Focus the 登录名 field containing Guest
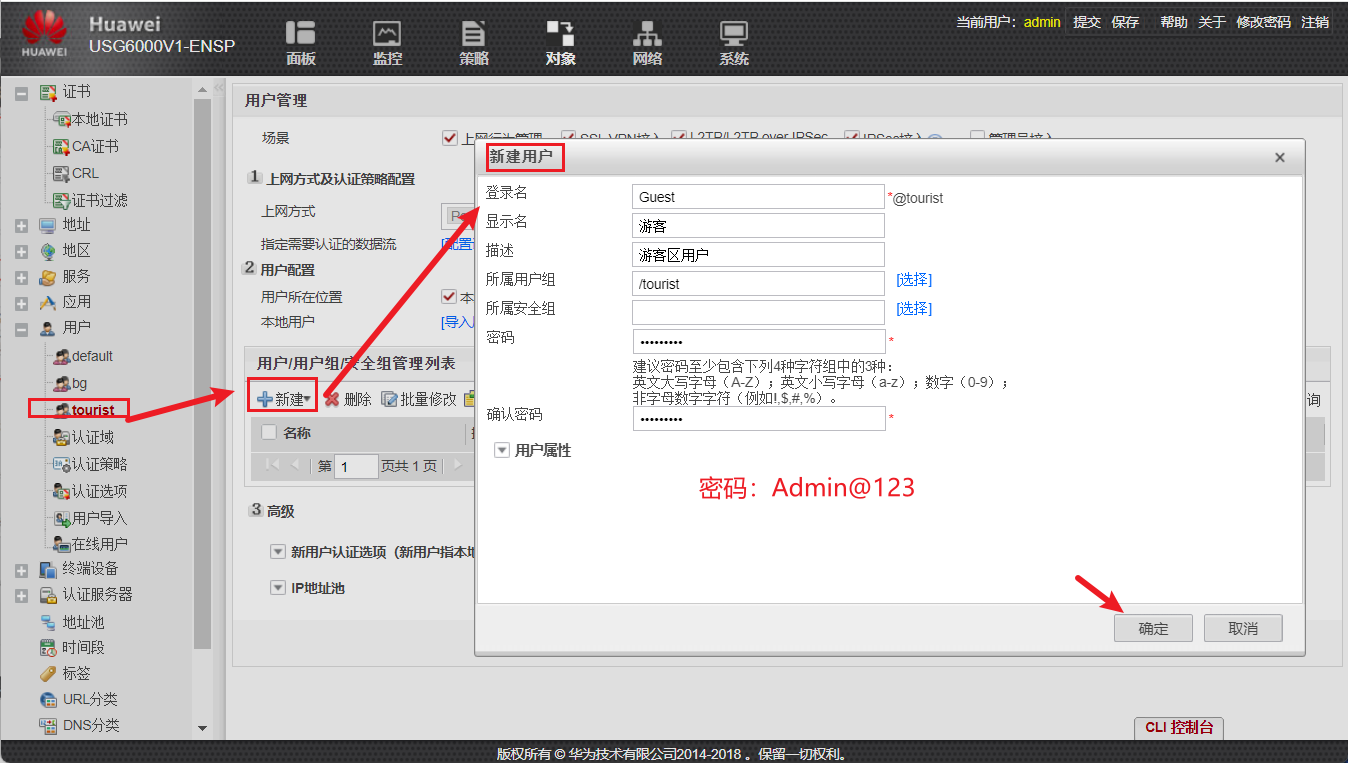Viewport: 1348px width, 763px height. 759,197
